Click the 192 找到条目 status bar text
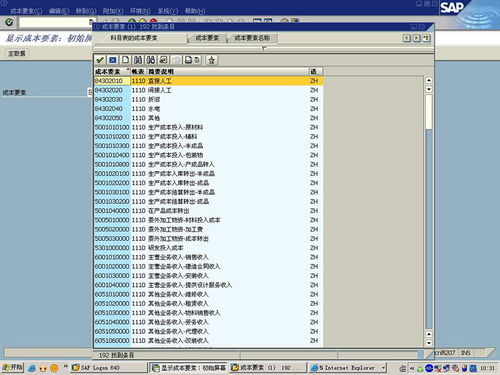The image size is (500, 375). (x=116, y=355)
